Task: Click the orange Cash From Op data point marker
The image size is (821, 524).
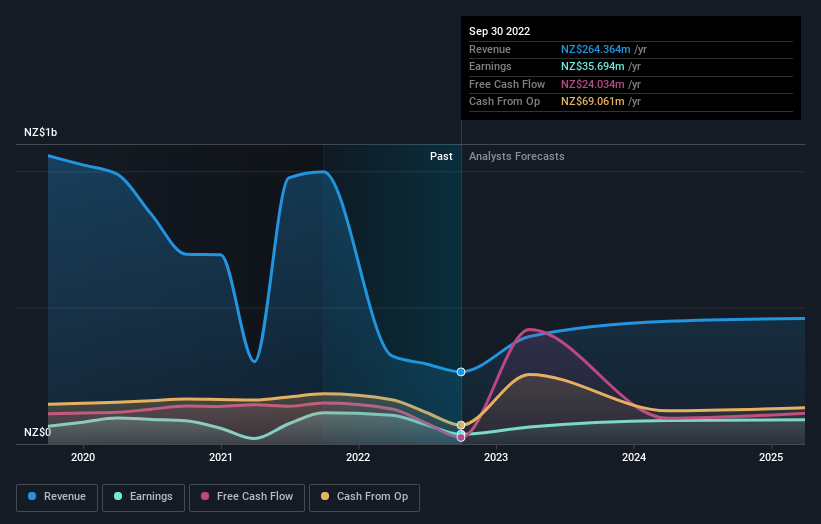Action: click(x=461, y=425)
